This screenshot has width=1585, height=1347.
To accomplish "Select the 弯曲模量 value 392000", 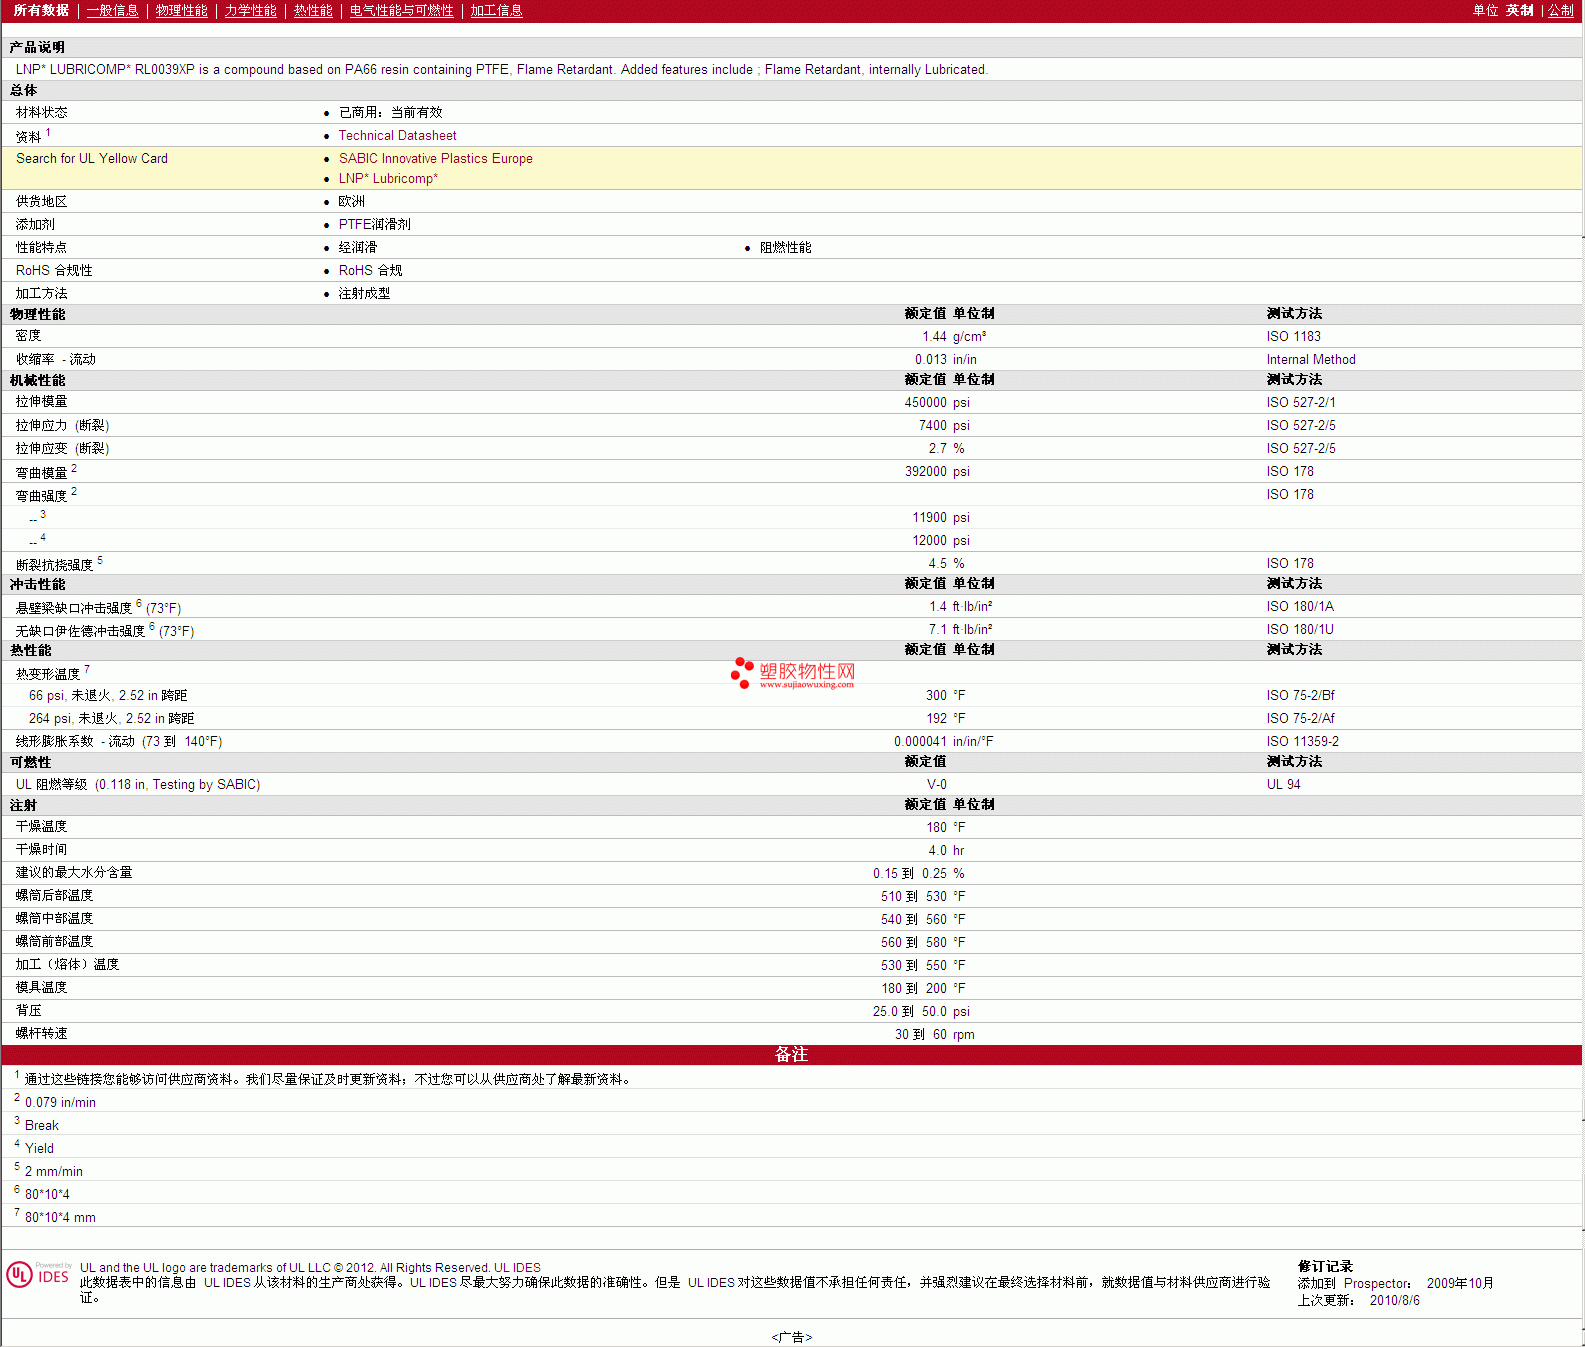I will [925, 471].
